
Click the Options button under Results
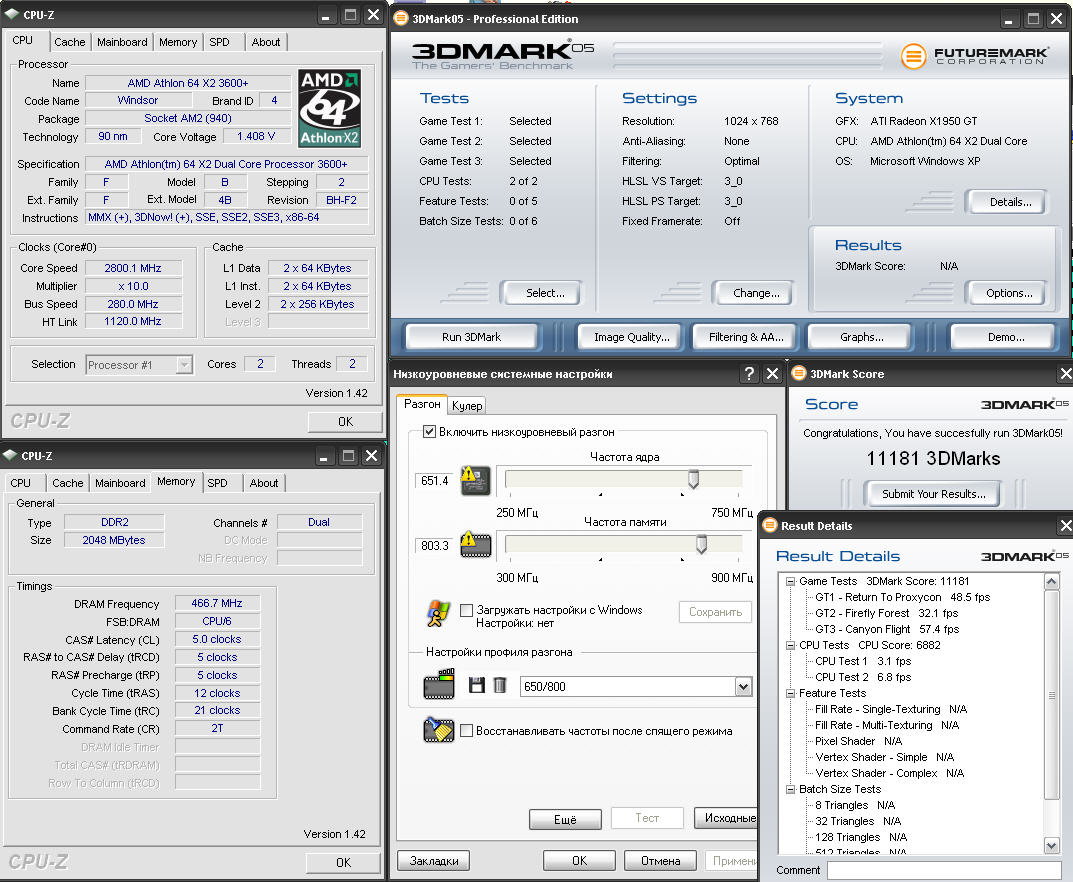click(1009, 293)
